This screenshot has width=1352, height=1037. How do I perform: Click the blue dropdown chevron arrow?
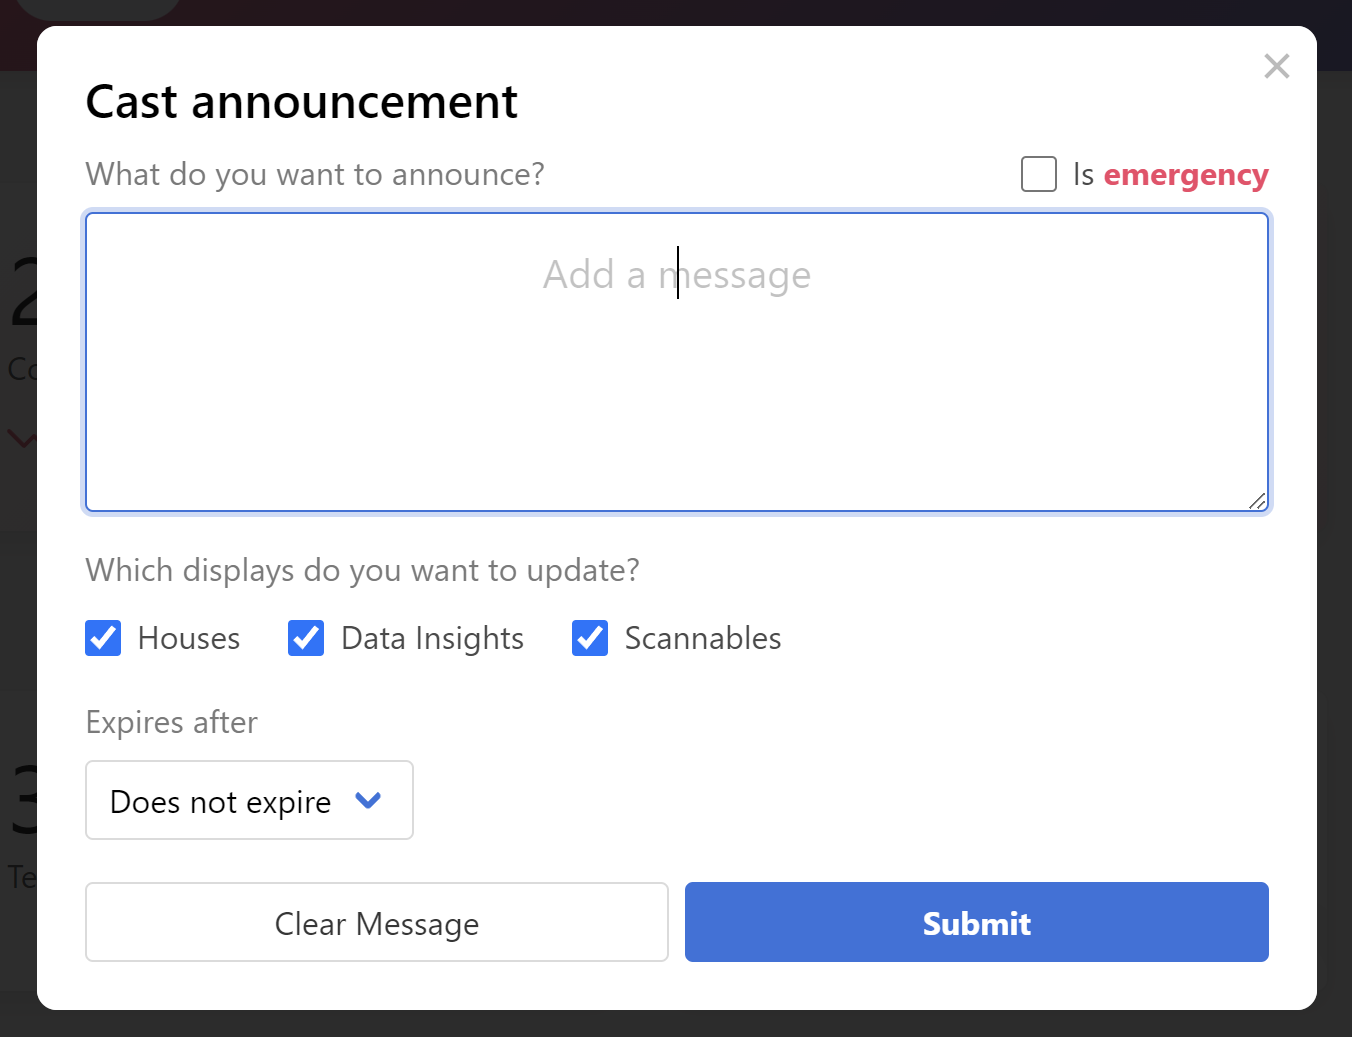coord(368,800)
